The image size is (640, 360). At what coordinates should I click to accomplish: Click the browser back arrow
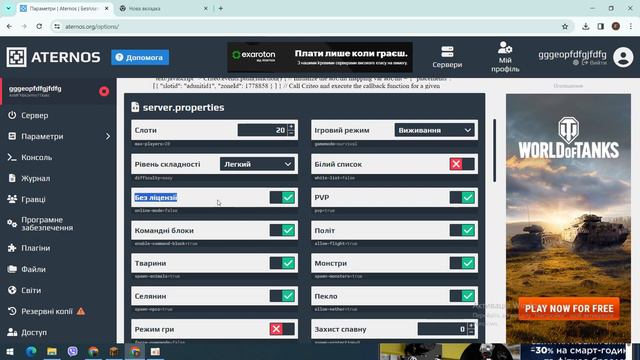[x=9, y=27]
